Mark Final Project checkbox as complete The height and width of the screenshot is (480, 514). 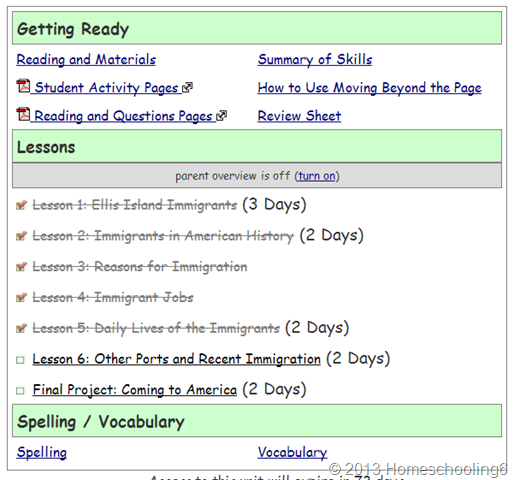click(20, 390)
